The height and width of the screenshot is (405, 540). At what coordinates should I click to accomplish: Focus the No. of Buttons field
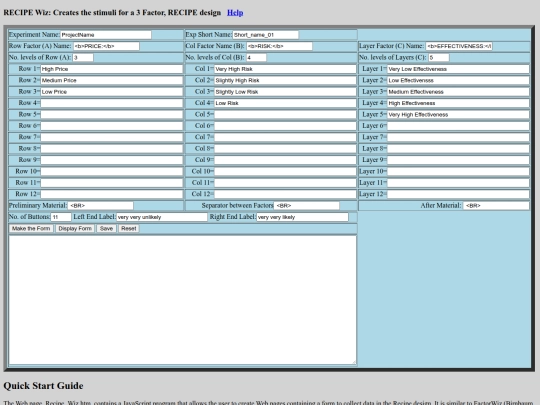click(x=61, y=217)
